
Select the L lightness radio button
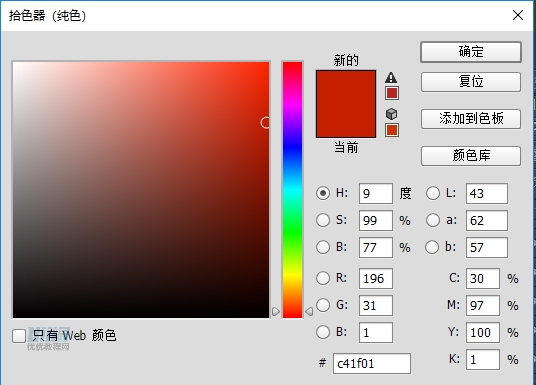tap(433, 193)
